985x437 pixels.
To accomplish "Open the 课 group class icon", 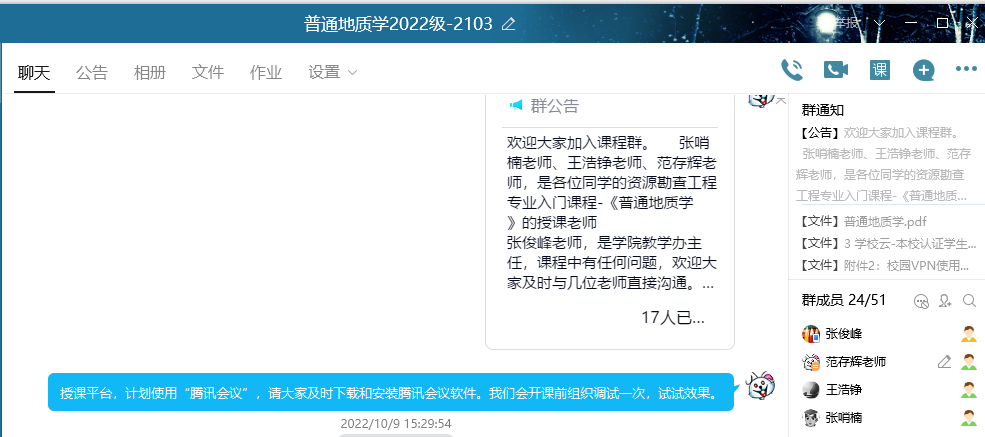I will click(879, 70).
